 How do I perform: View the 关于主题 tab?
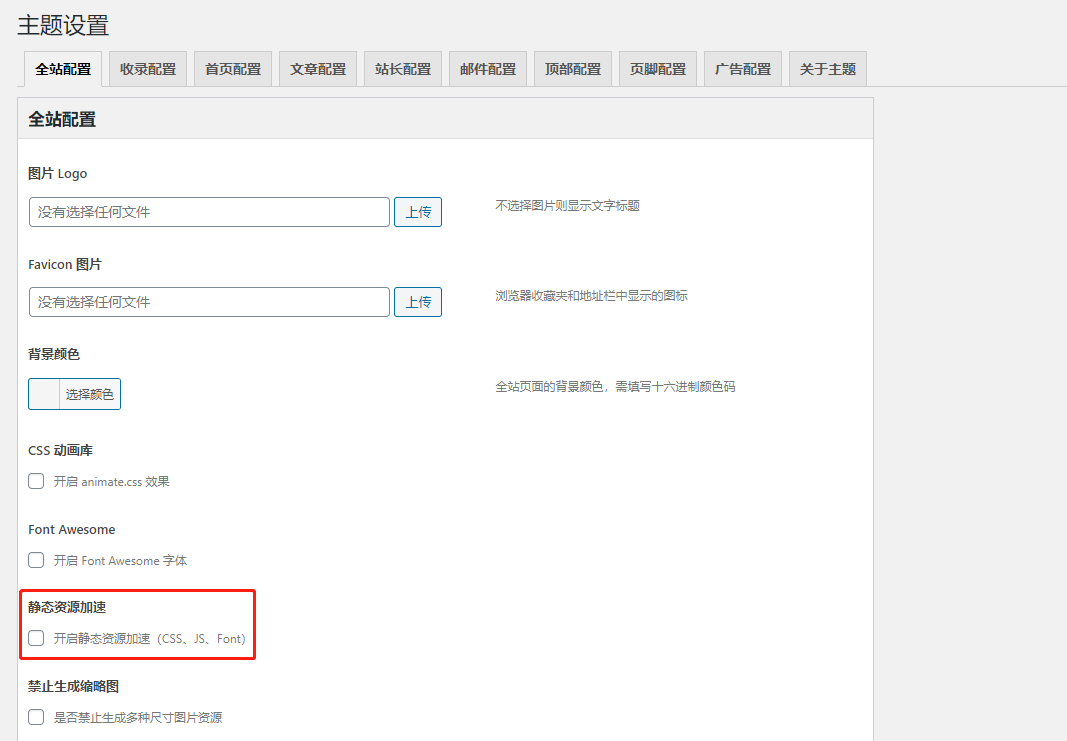[827, 68]
